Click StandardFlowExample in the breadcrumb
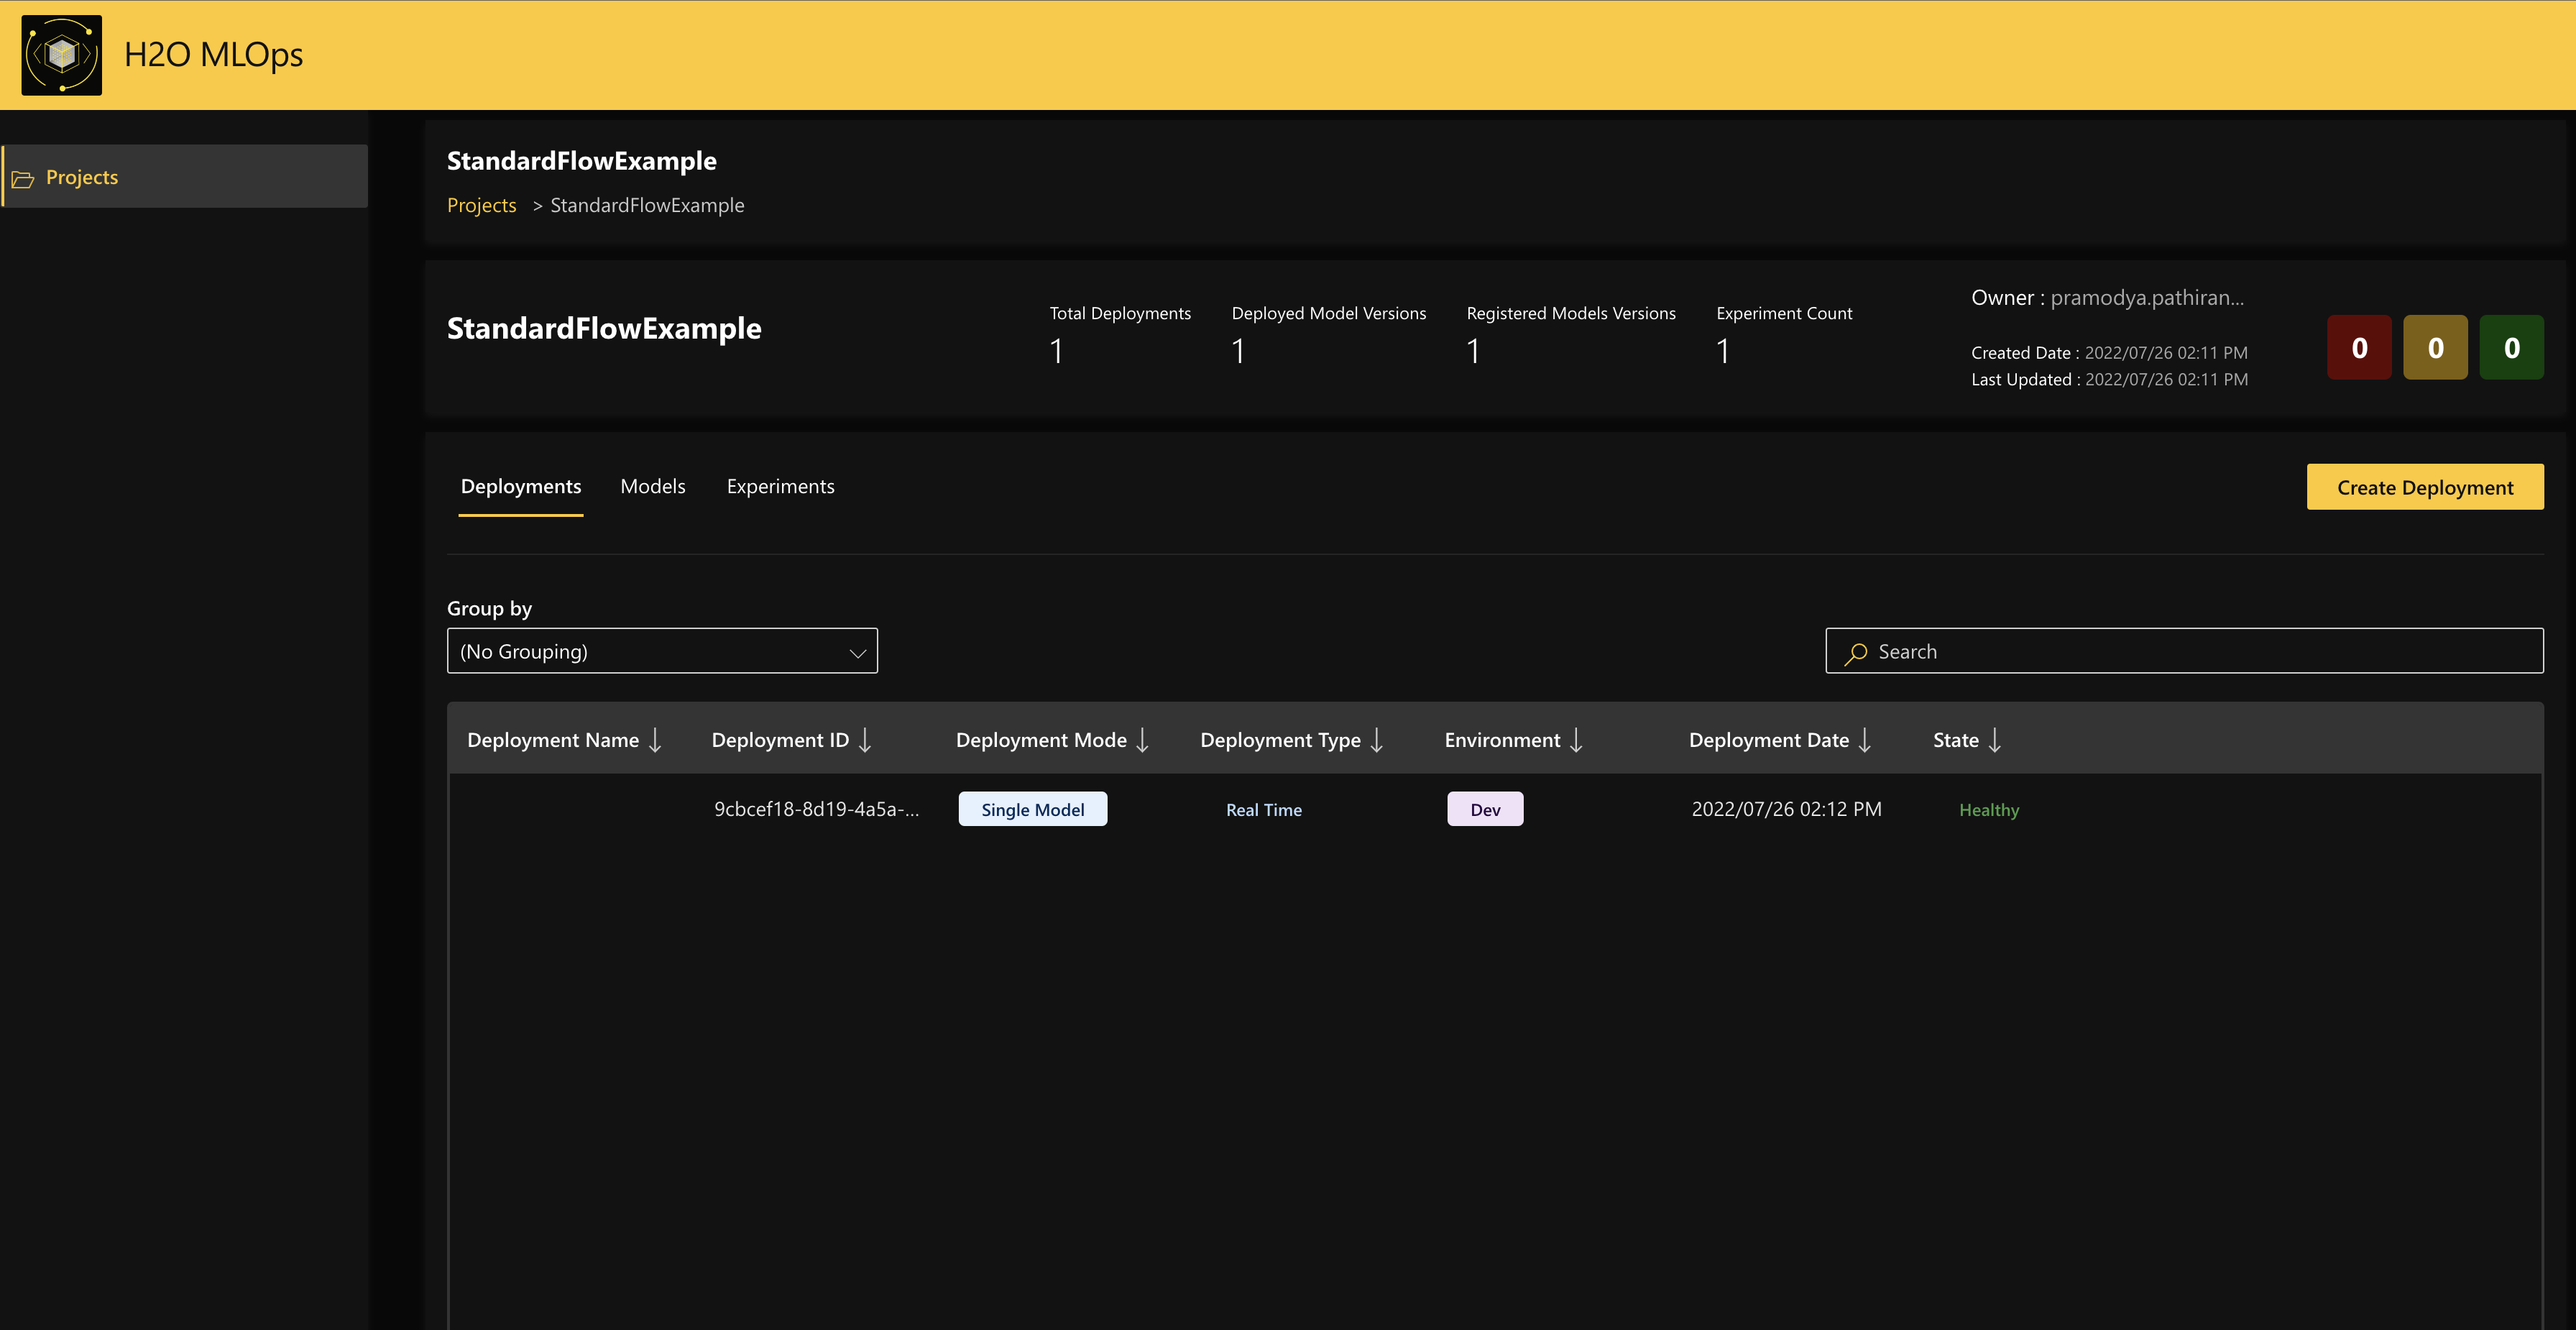Image resolution: width=2576 pixels, height=1330 pixels. click(647, 206)
